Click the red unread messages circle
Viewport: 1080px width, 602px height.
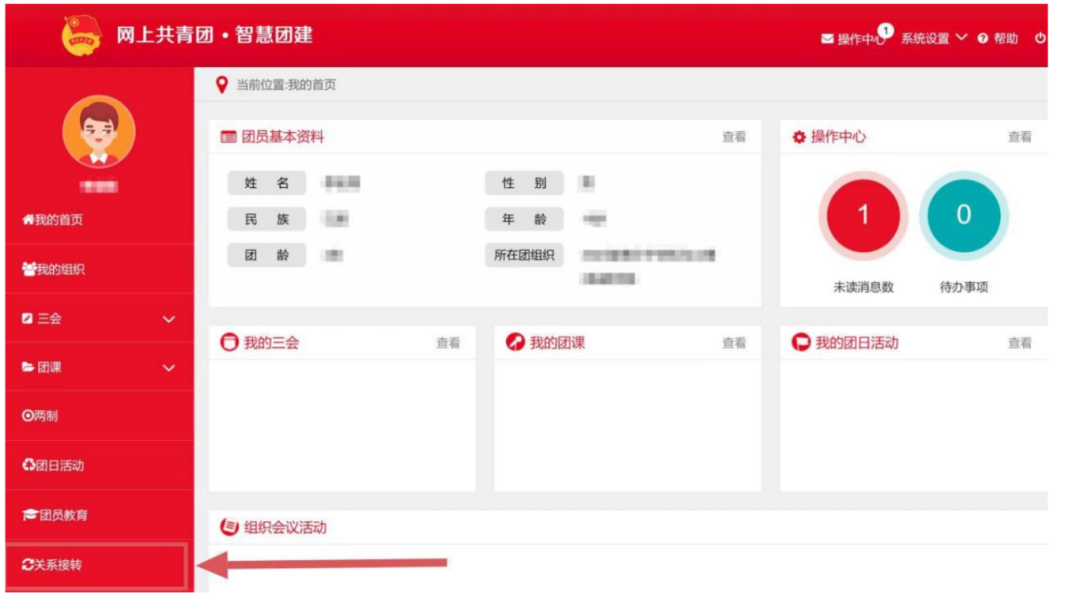863,215
